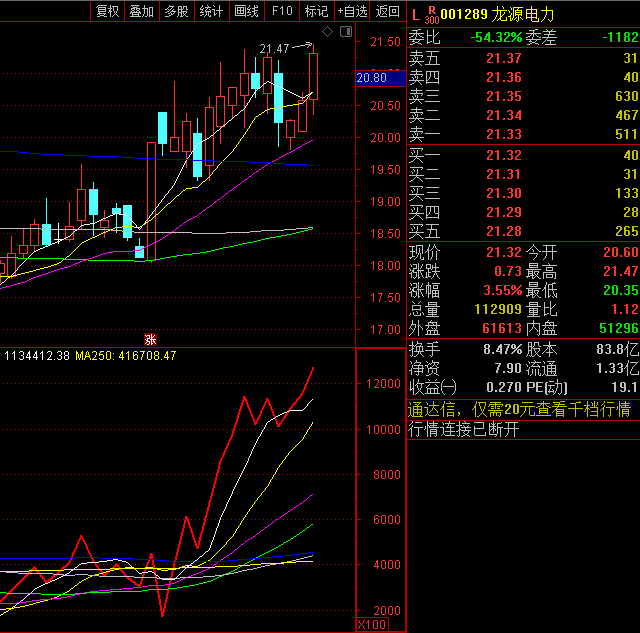Screen dimensions: 640x633
Task: Click the 21.47 high price annotation
Action: pyautogui.click(x=274, y=49)
